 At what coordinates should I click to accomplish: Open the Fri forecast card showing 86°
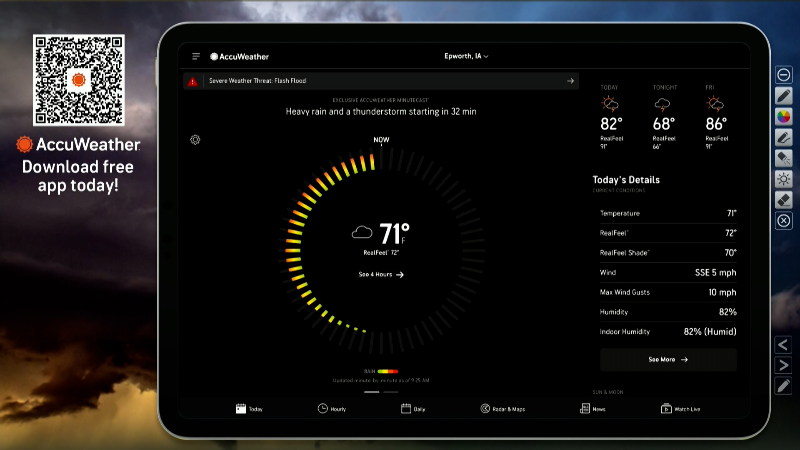(716, 117)
